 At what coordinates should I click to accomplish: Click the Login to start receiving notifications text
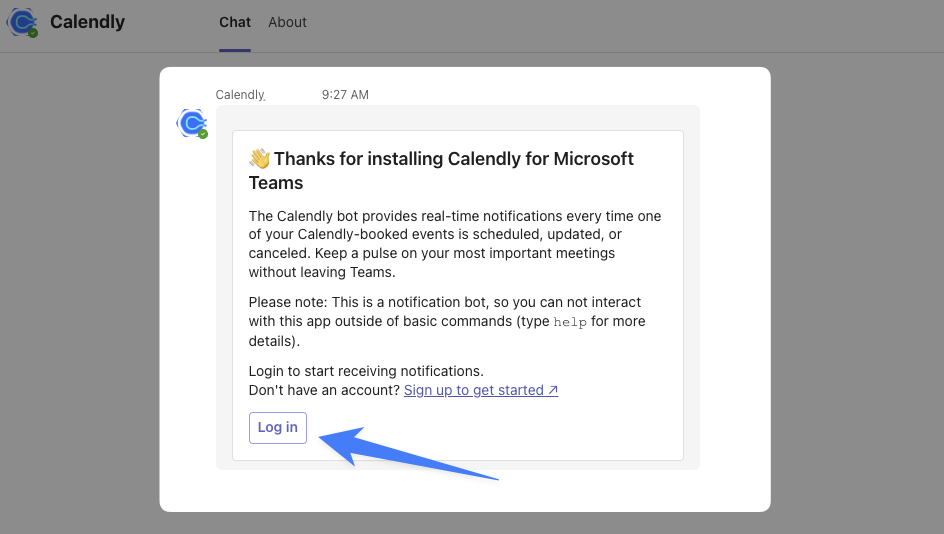click(x=366, y=371)
